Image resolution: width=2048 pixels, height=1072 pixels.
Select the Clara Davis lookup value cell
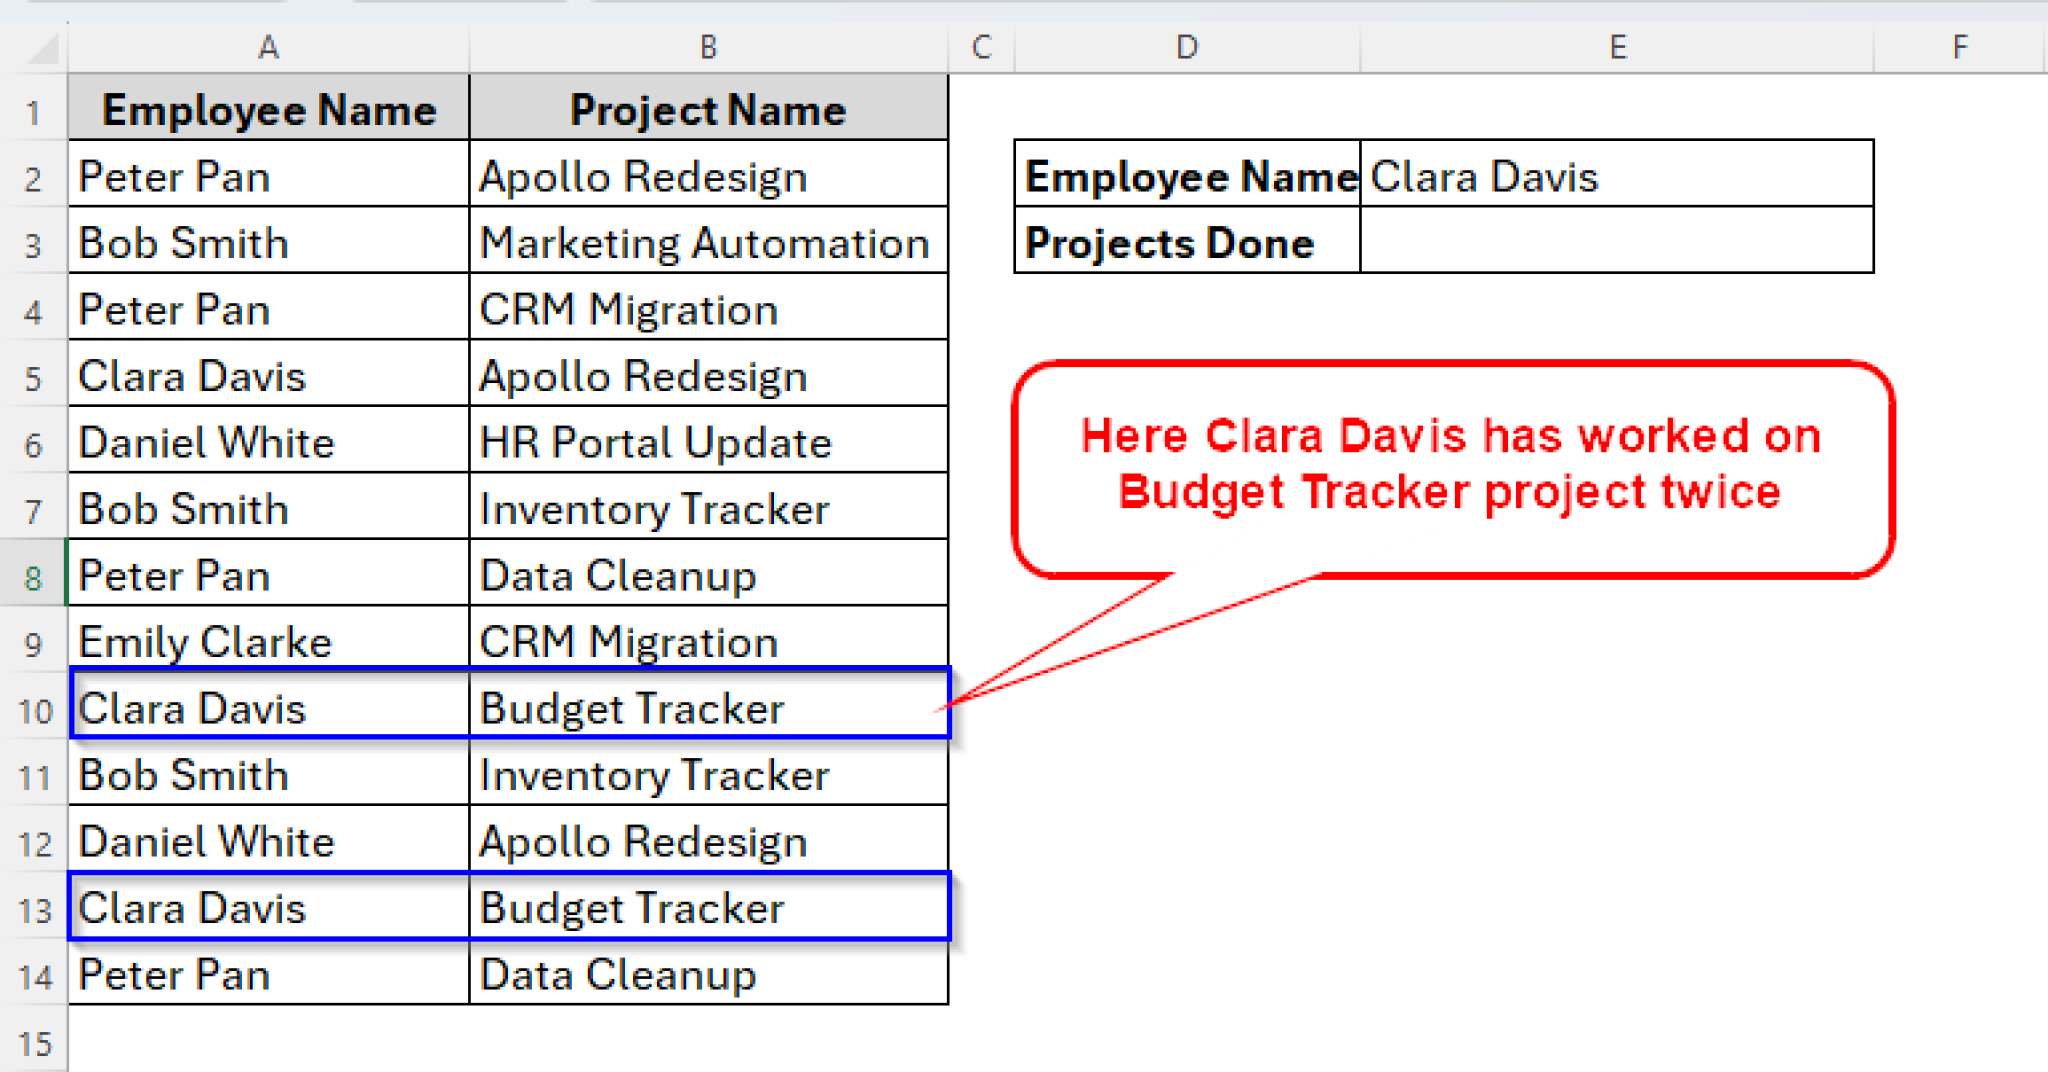point(1615,176)
